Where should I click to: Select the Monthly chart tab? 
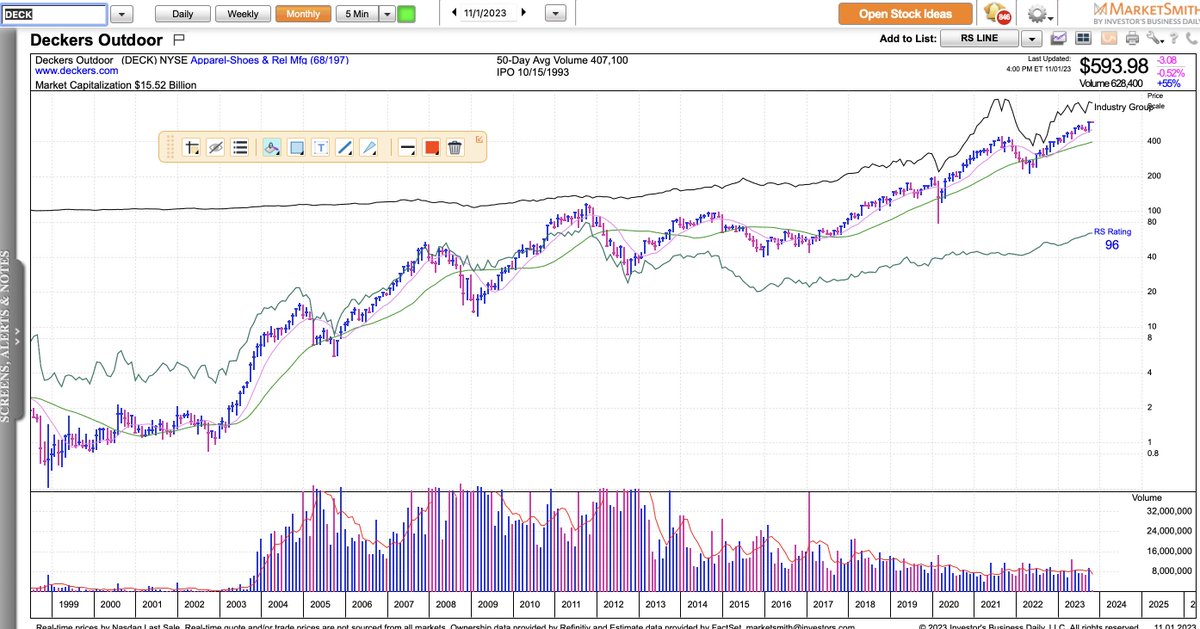302,14
